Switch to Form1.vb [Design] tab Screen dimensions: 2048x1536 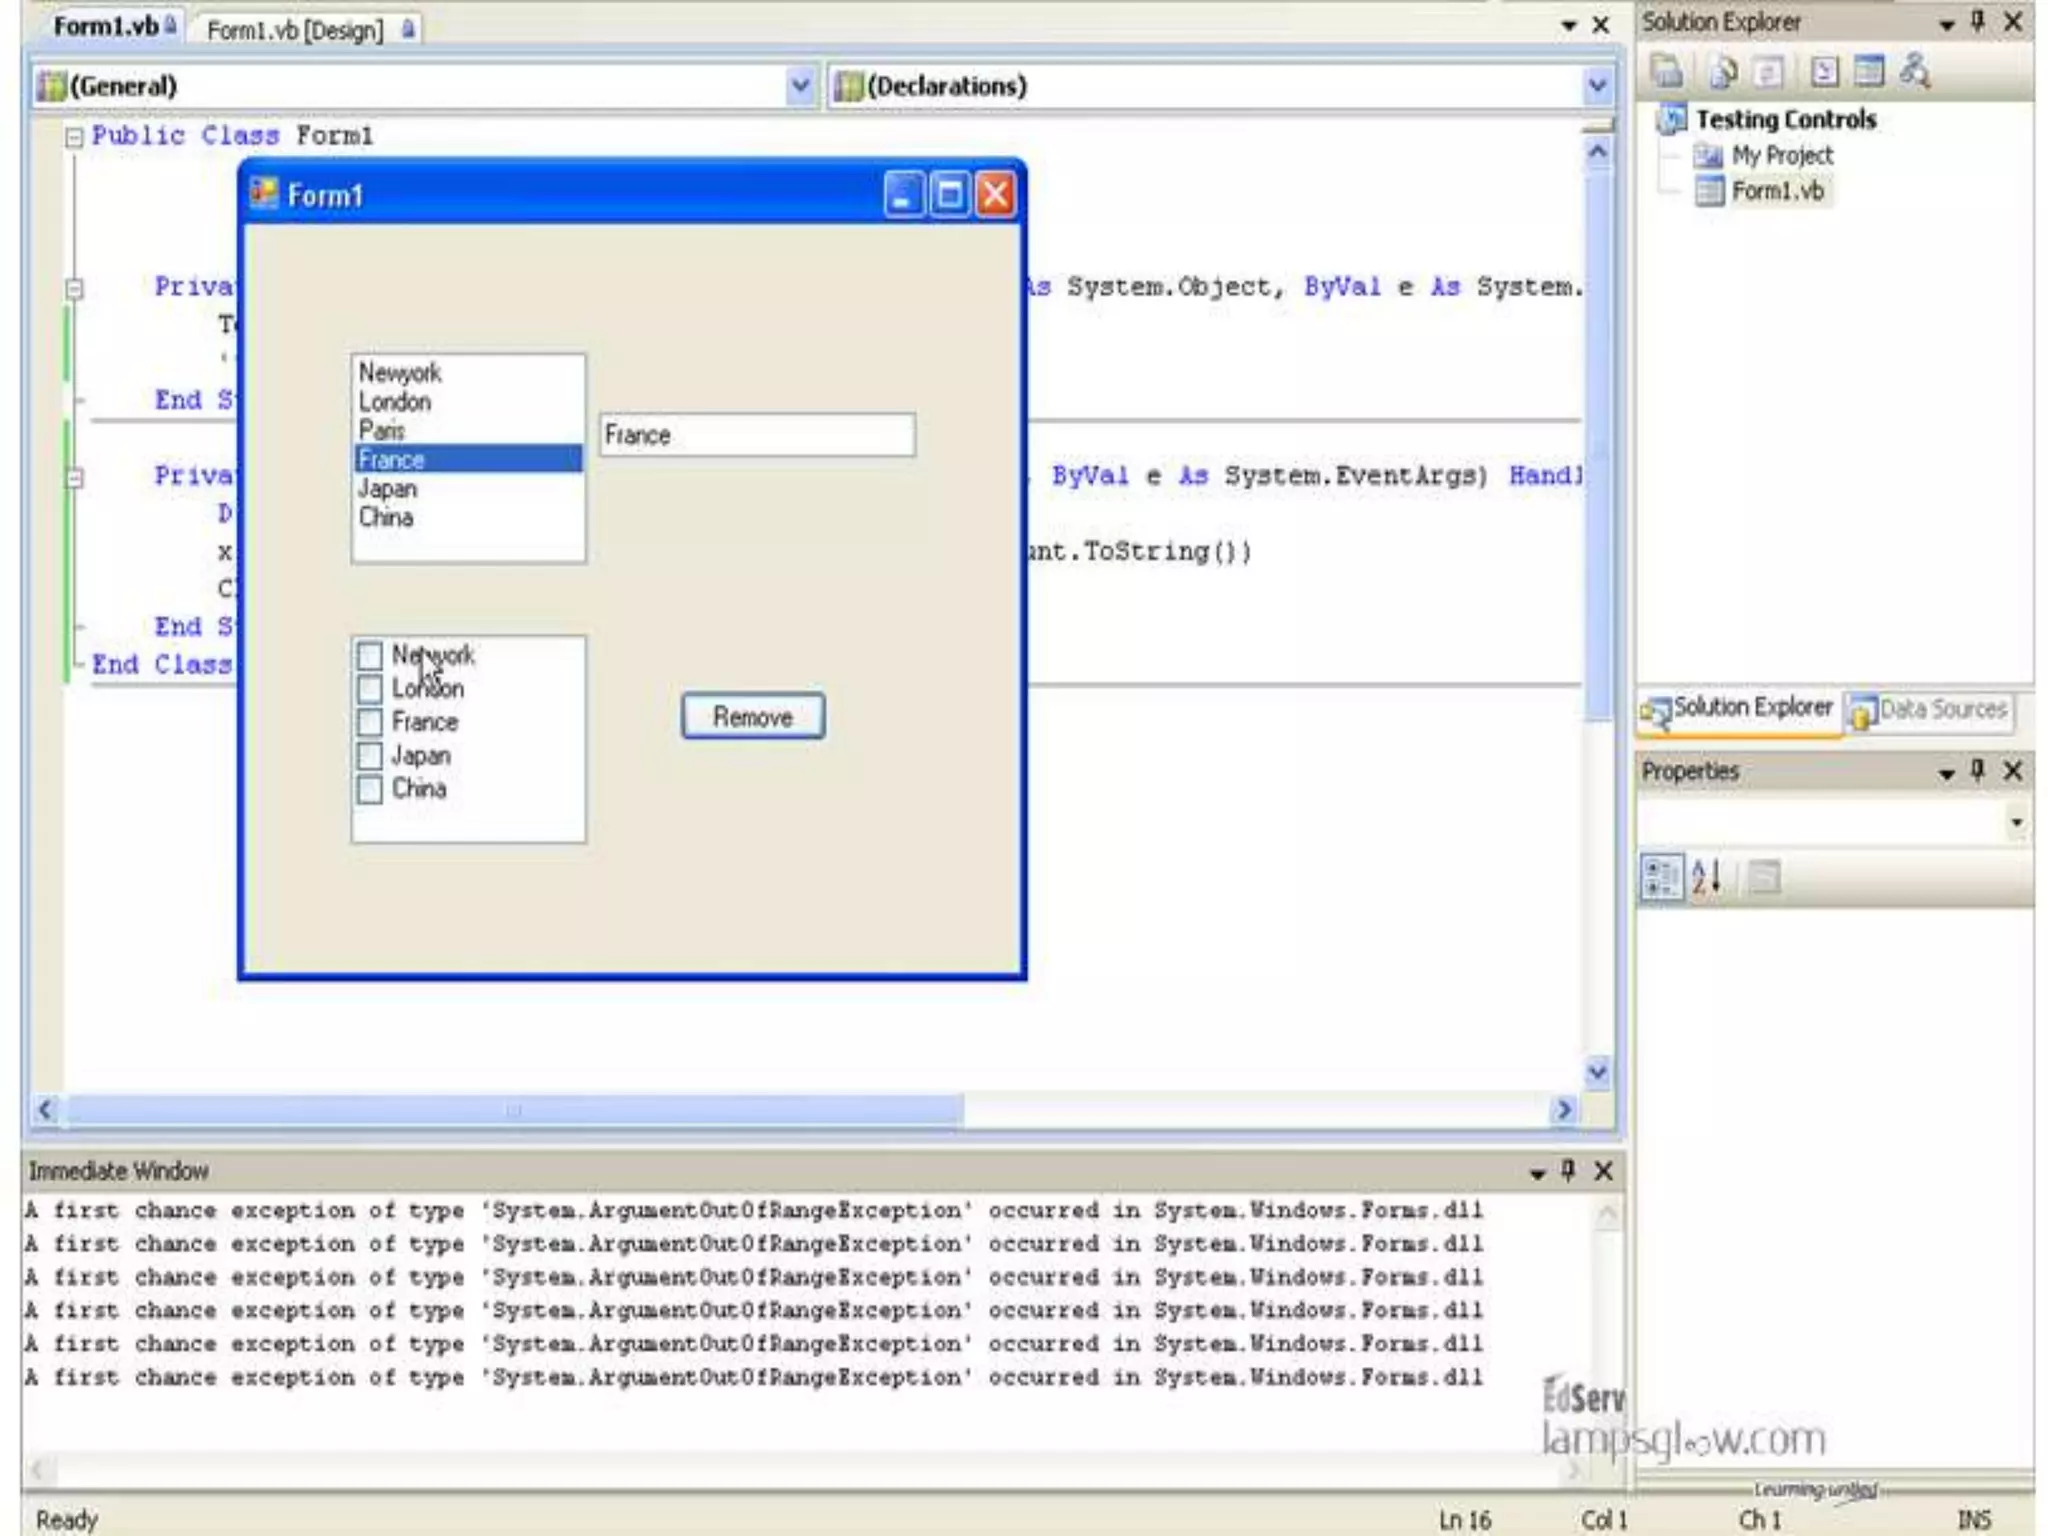click(x=309, y=30)
